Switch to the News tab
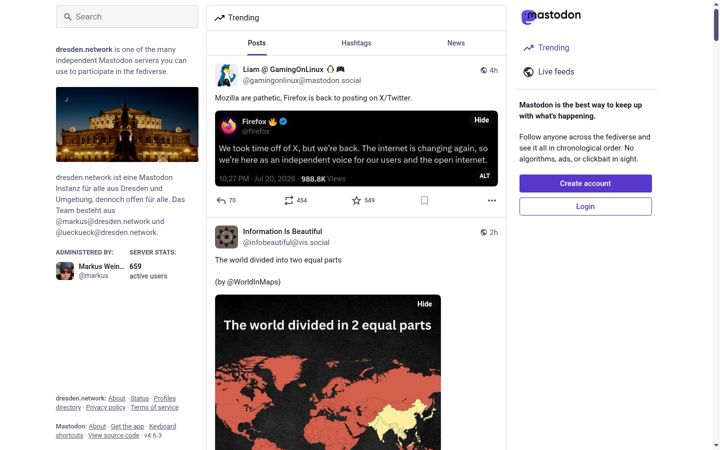720x450 pixels. pos(456,43)
